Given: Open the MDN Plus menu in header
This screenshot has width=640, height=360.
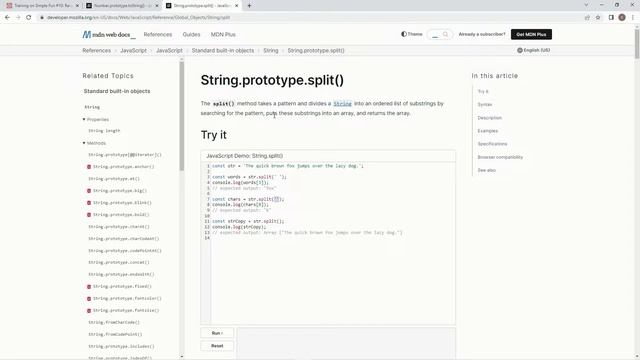Looking at the screenshot, I should pos(223,35).
